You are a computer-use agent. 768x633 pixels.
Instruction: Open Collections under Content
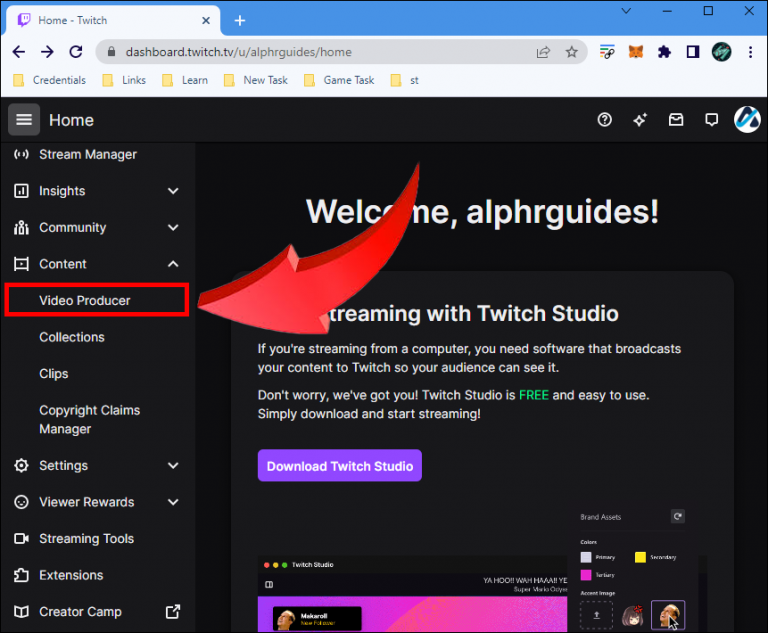coord(72,337)
